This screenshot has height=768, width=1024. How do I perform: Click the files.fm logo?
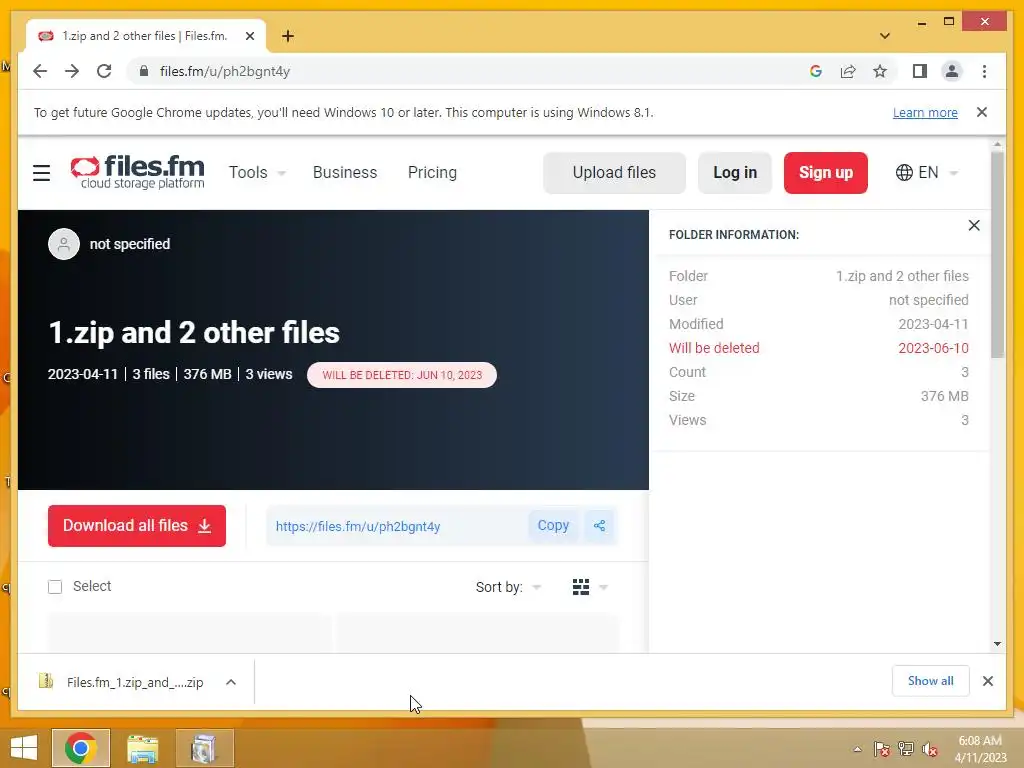[138, 172]
